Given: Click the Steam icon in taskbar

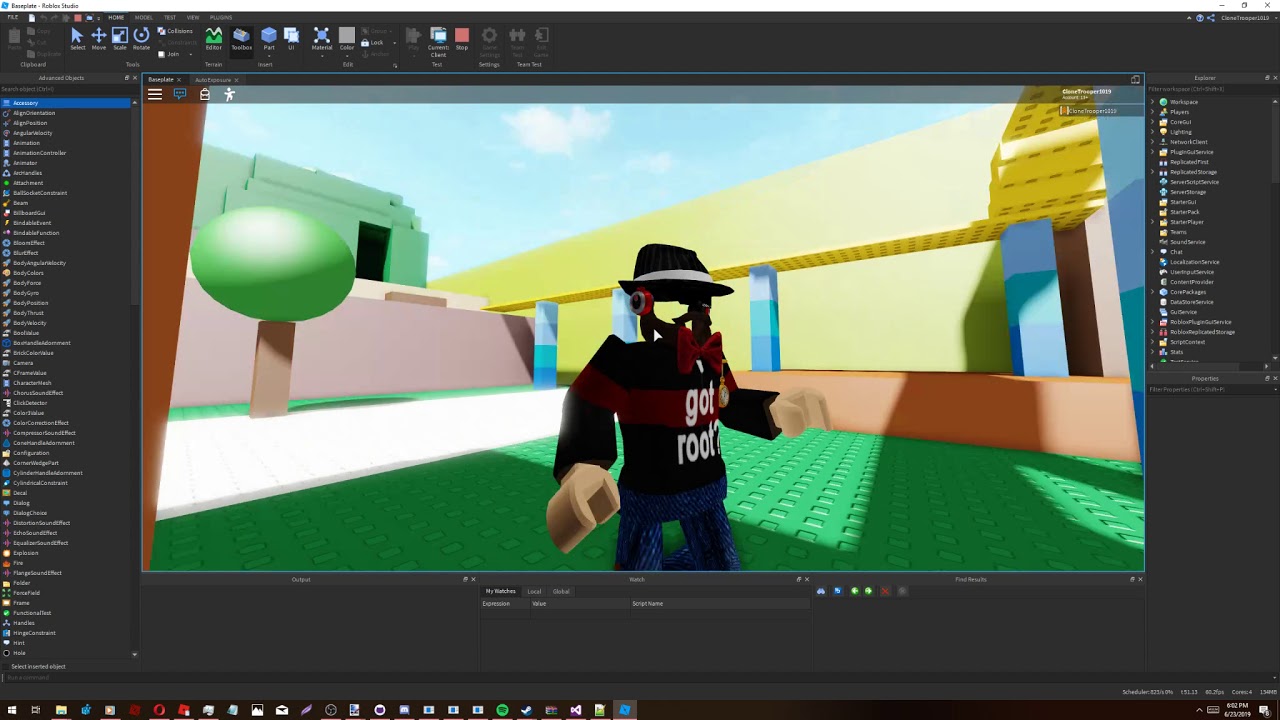Looking at the screenshot, I should [x=526, y=710].
